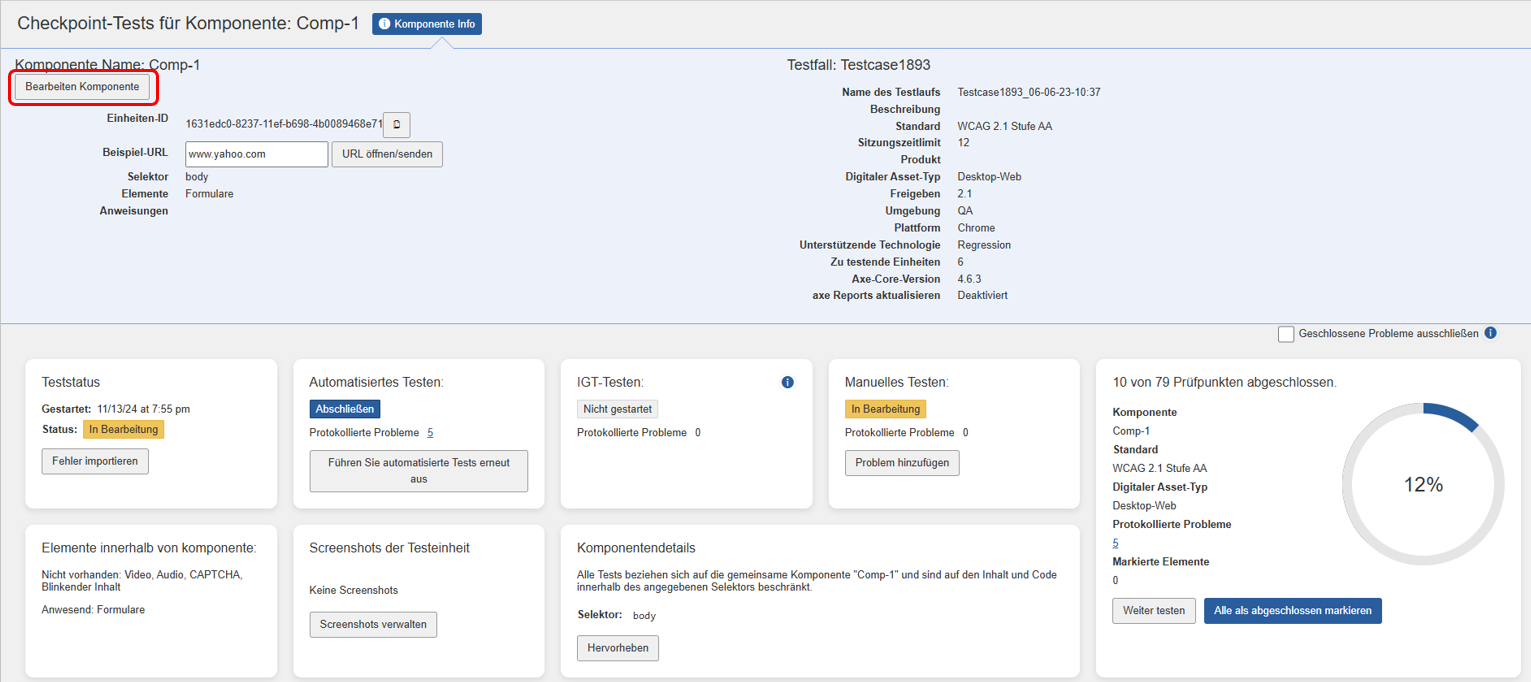The height and width of the screenshot is (682, 1531).
Task: Click the Fehler importieren button
Action: [95, 461]
